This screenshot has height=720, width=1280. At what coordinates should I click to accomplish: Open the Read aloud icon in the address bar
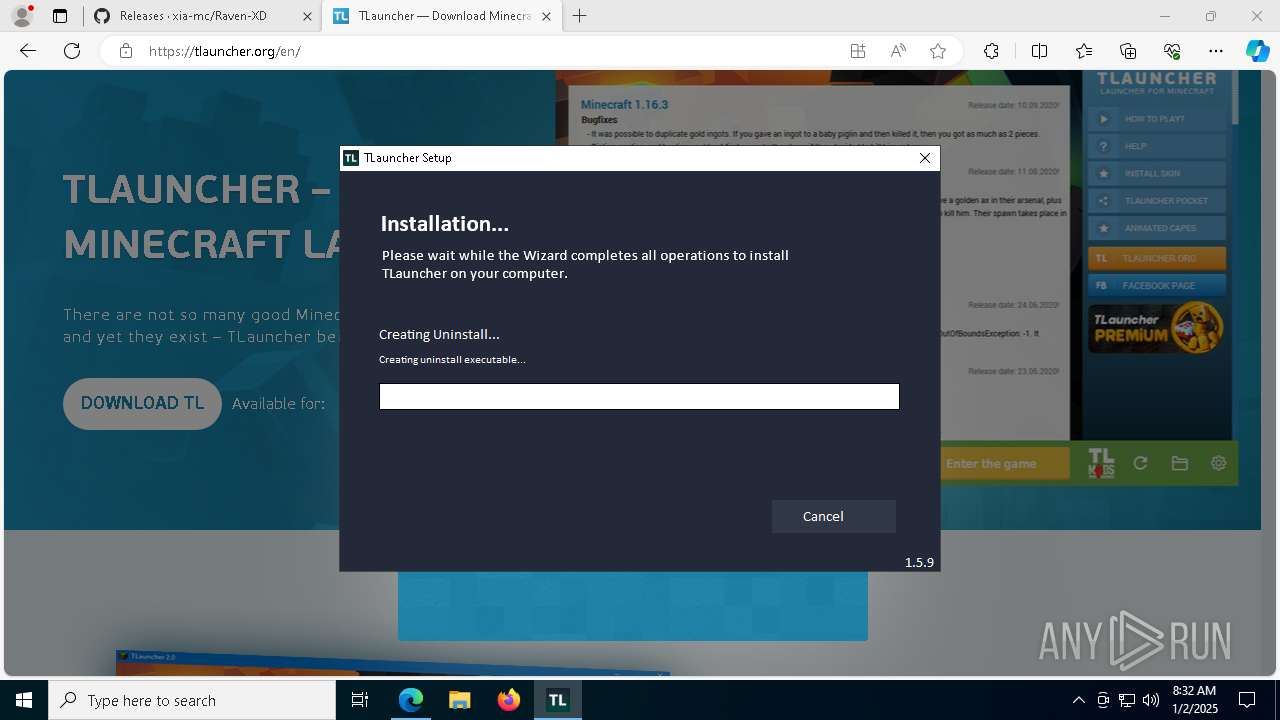click(898, 51)
